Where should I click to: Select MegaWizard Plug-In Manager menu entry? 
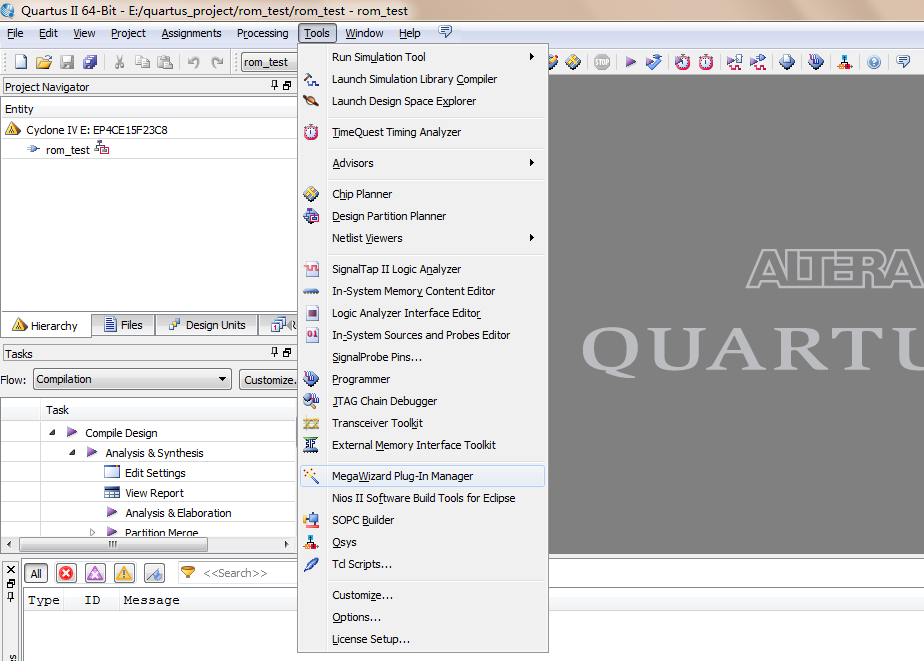[423, 476]
